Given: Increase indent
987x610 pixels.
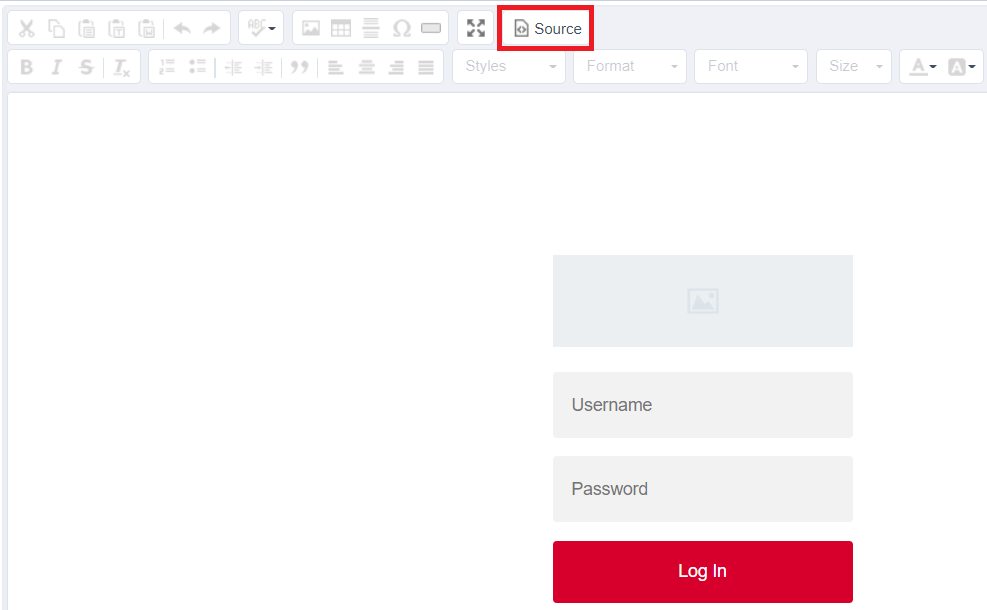Looking at the screenshot, I should pyautogui.click(x=264, y=67).
